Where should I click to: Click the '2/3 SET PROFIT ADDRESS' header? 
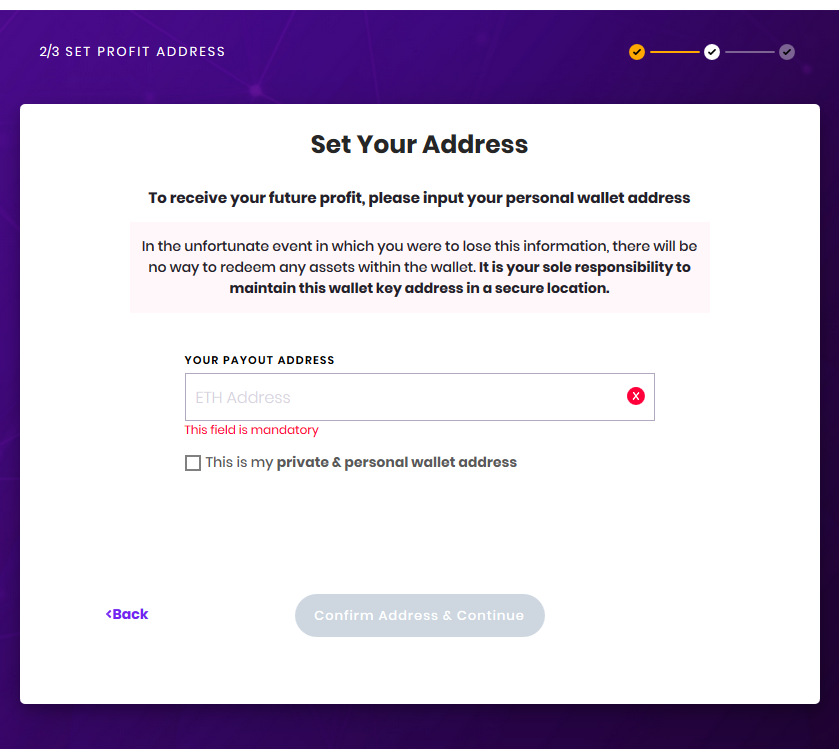coord(132,51)
